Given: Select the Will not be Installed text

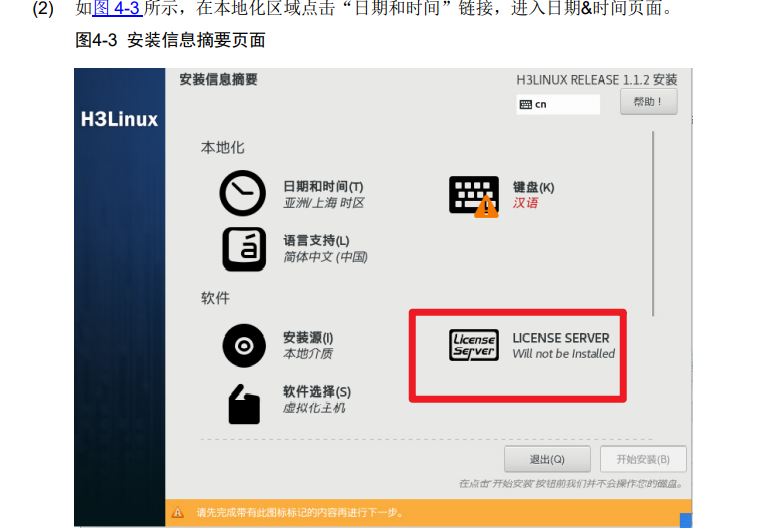Looking at the screenshot, I should (564, 354).
